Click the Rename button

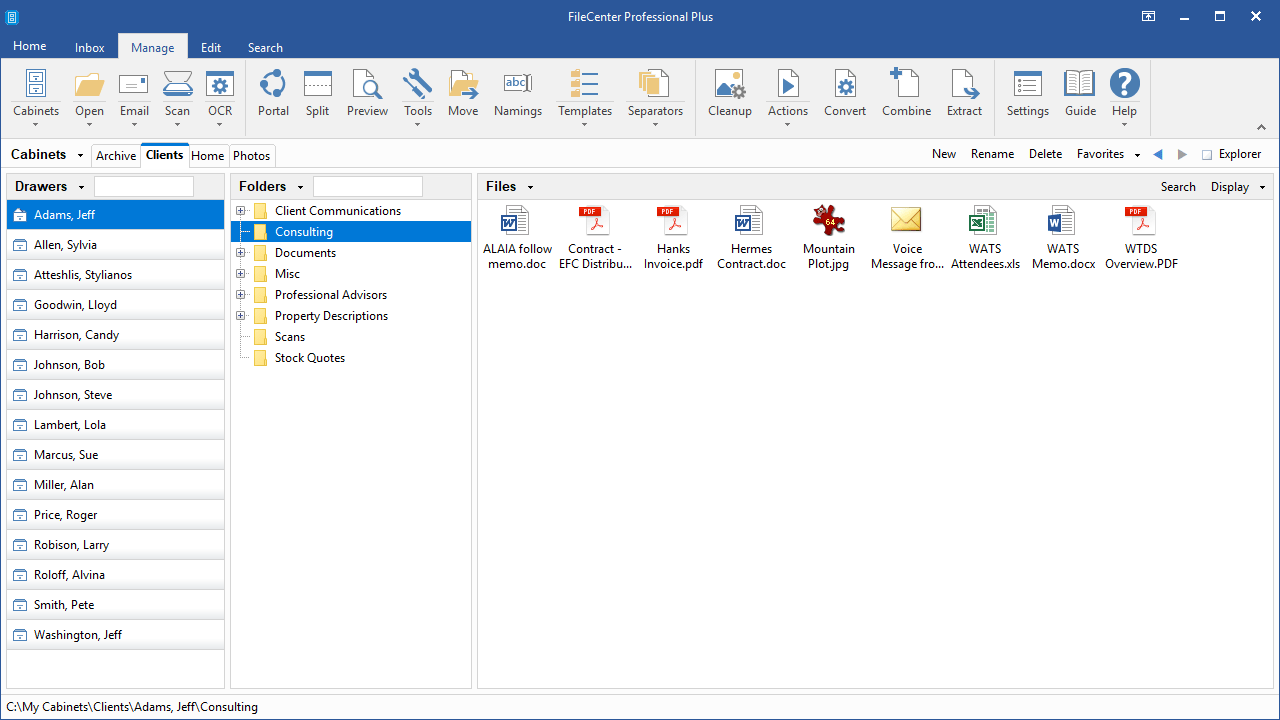coord(992,153)
